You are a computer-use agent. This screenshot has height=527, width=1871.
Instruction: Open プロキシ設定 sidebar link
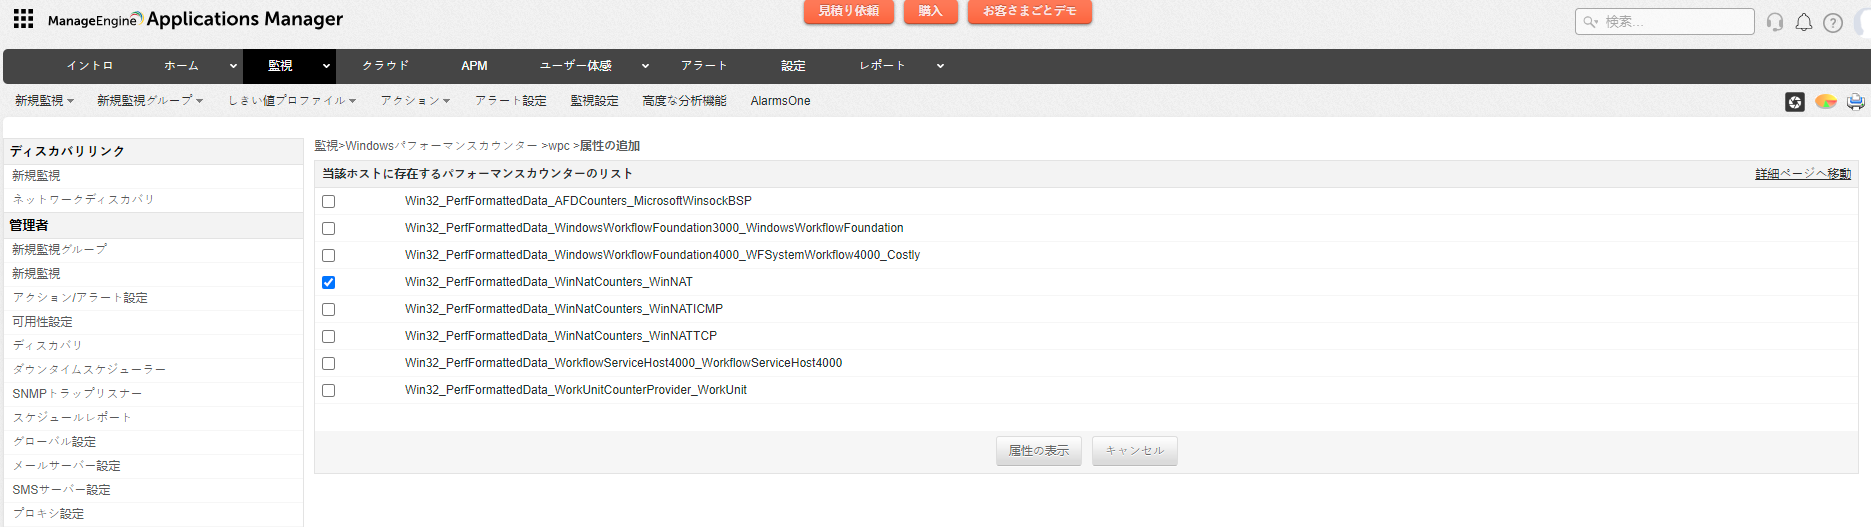(x=48, y=514)
